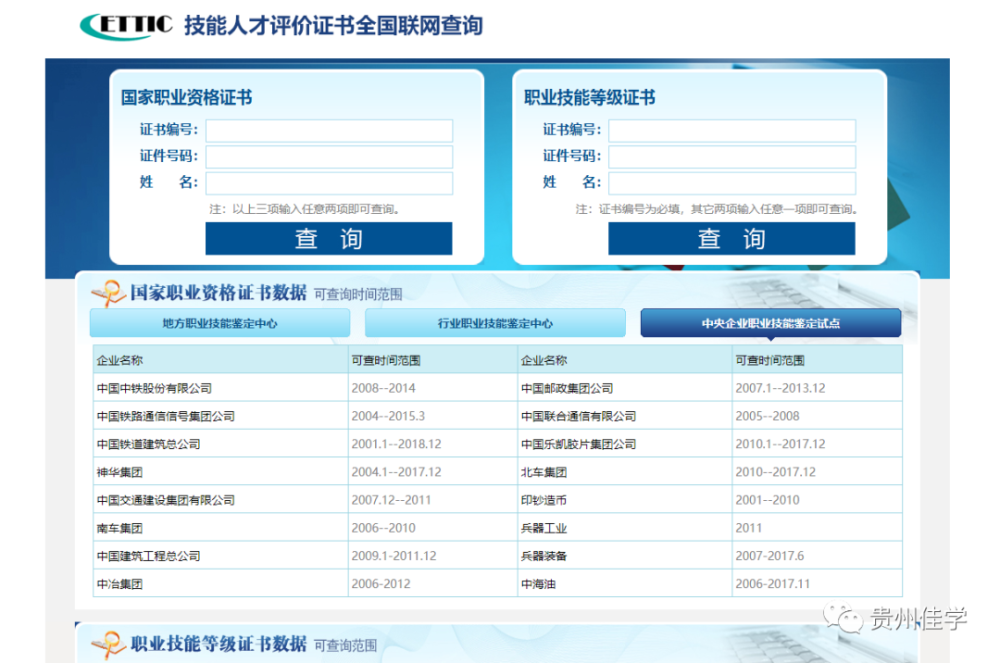Click 查询 button under 职业技能等级证书

click(x=732, y=238)
